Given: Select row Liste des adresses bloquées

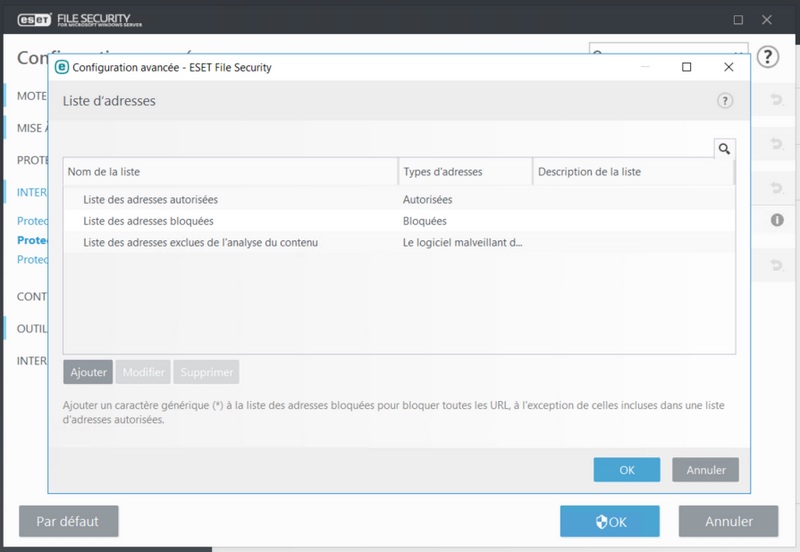Looking at the screenshot, I should click(x=399, y=221).
